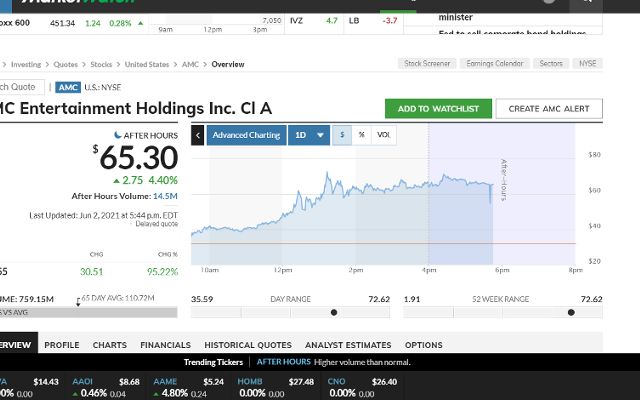Switch to the Profile tab

[62, 345]
